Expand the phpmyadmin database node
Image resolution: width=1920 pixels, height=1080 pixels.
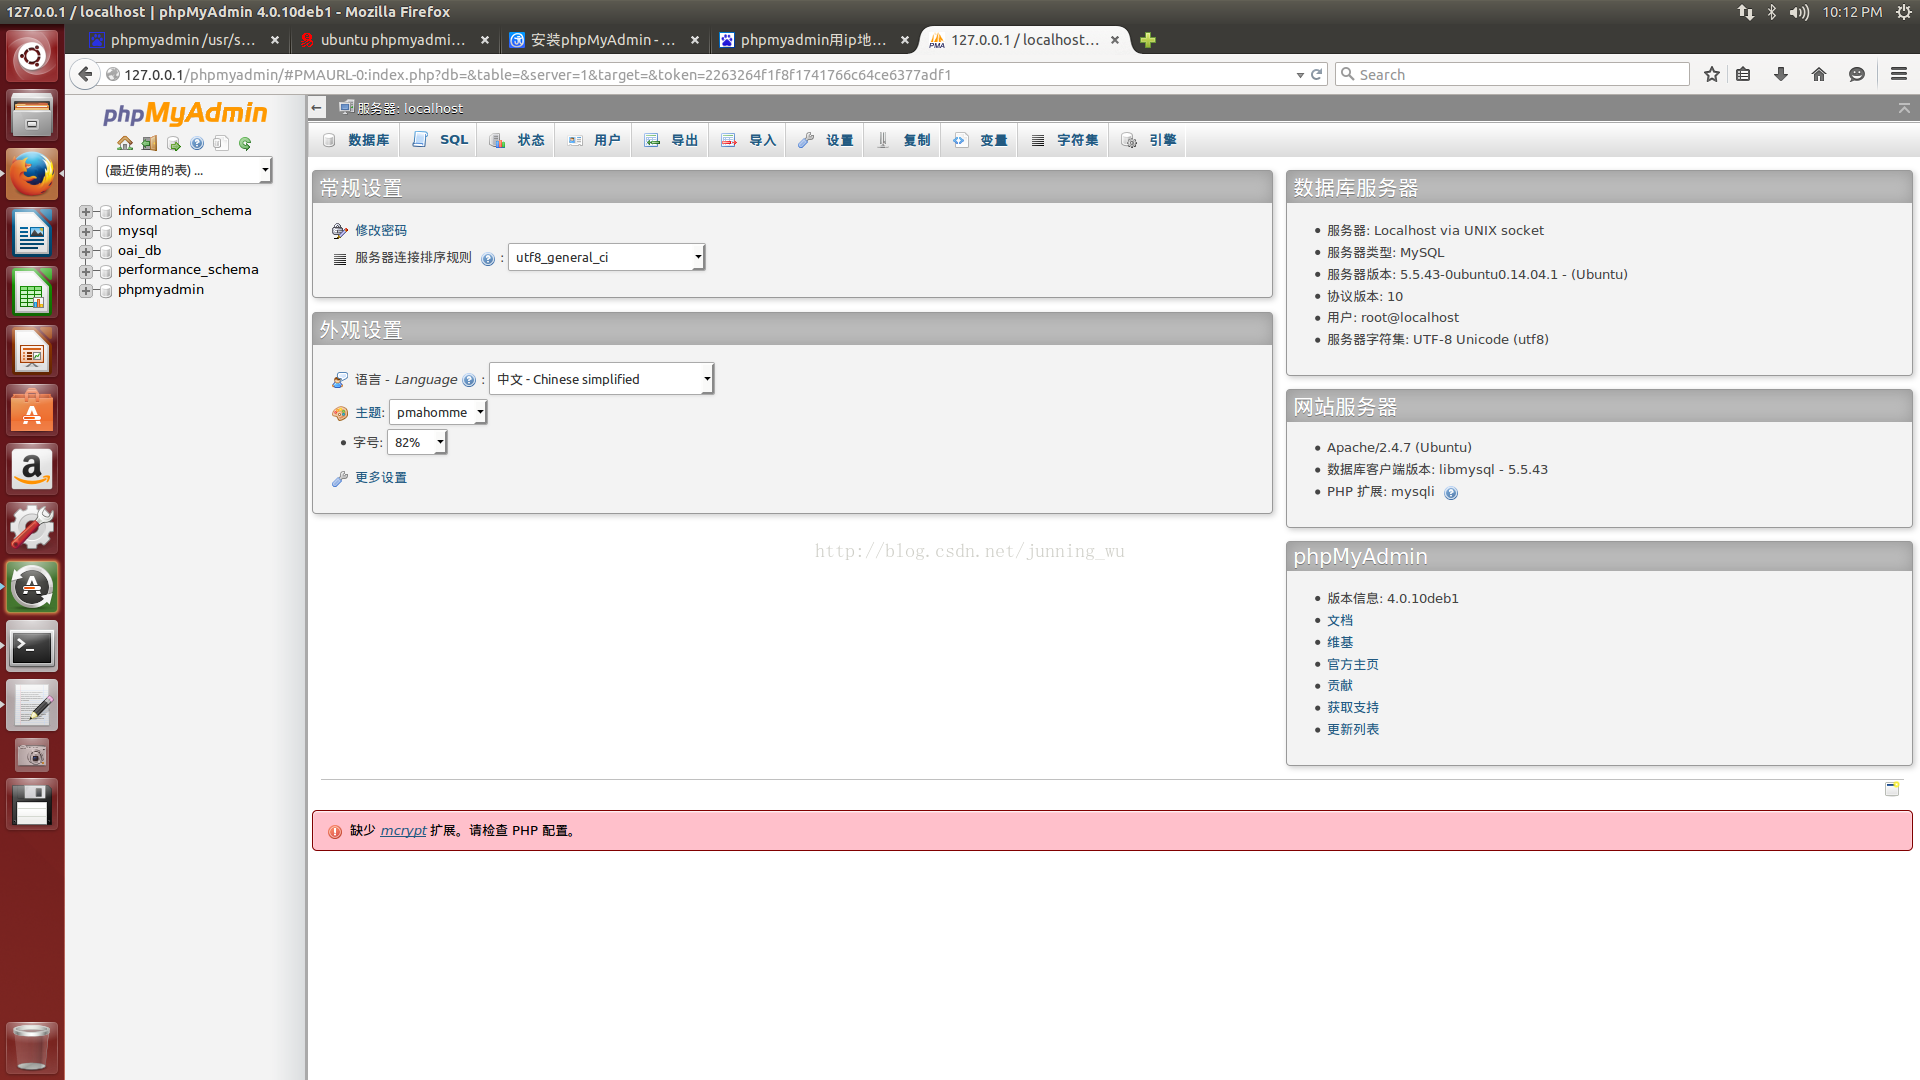tap(86, 290)
